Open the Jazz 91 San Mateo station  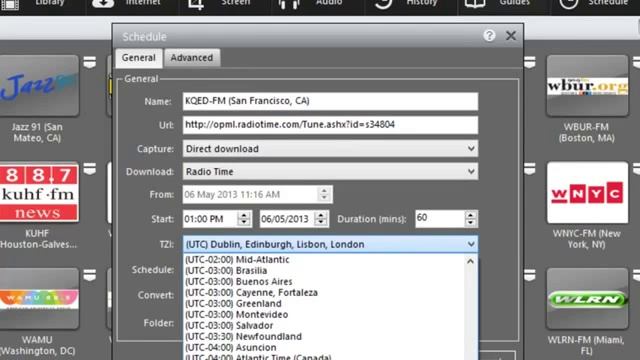tap(39, 86)
